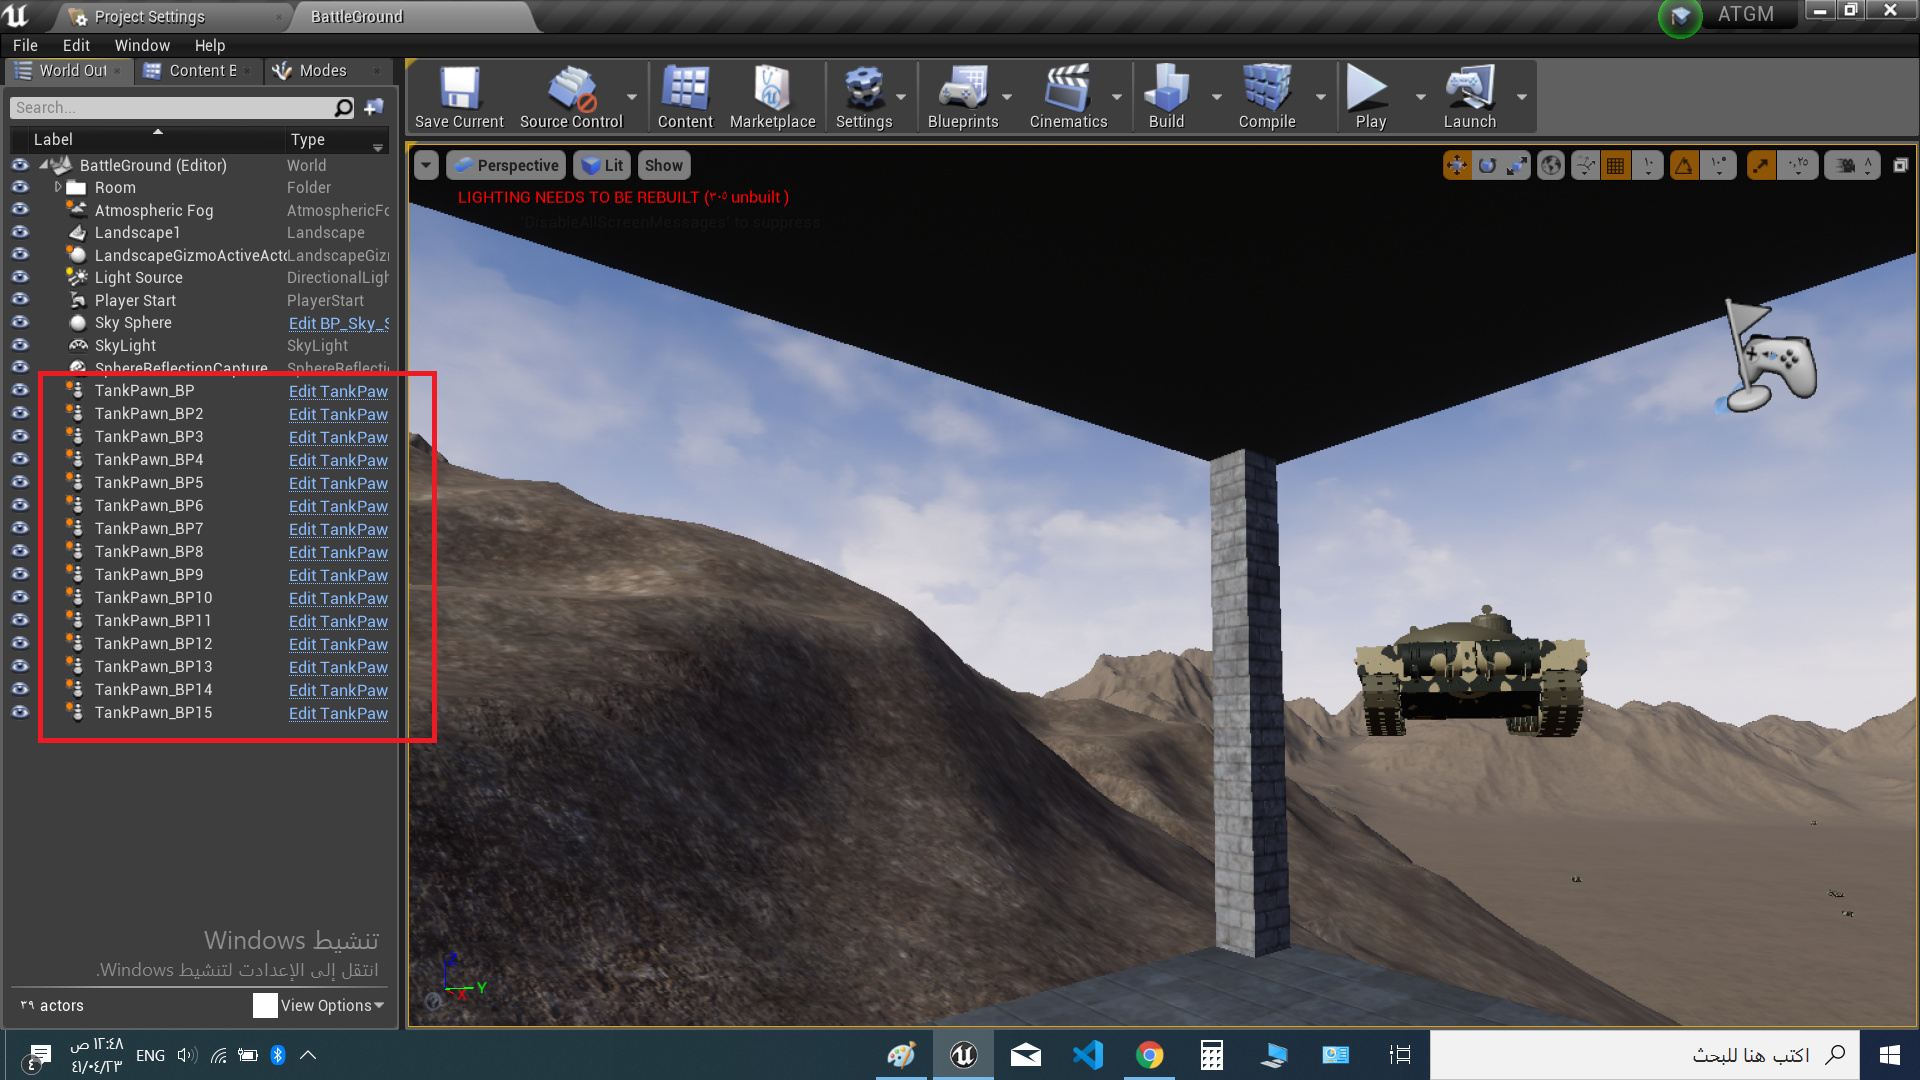Hide the Atmospheric Fog using its eye toggle

click(20, 210)
